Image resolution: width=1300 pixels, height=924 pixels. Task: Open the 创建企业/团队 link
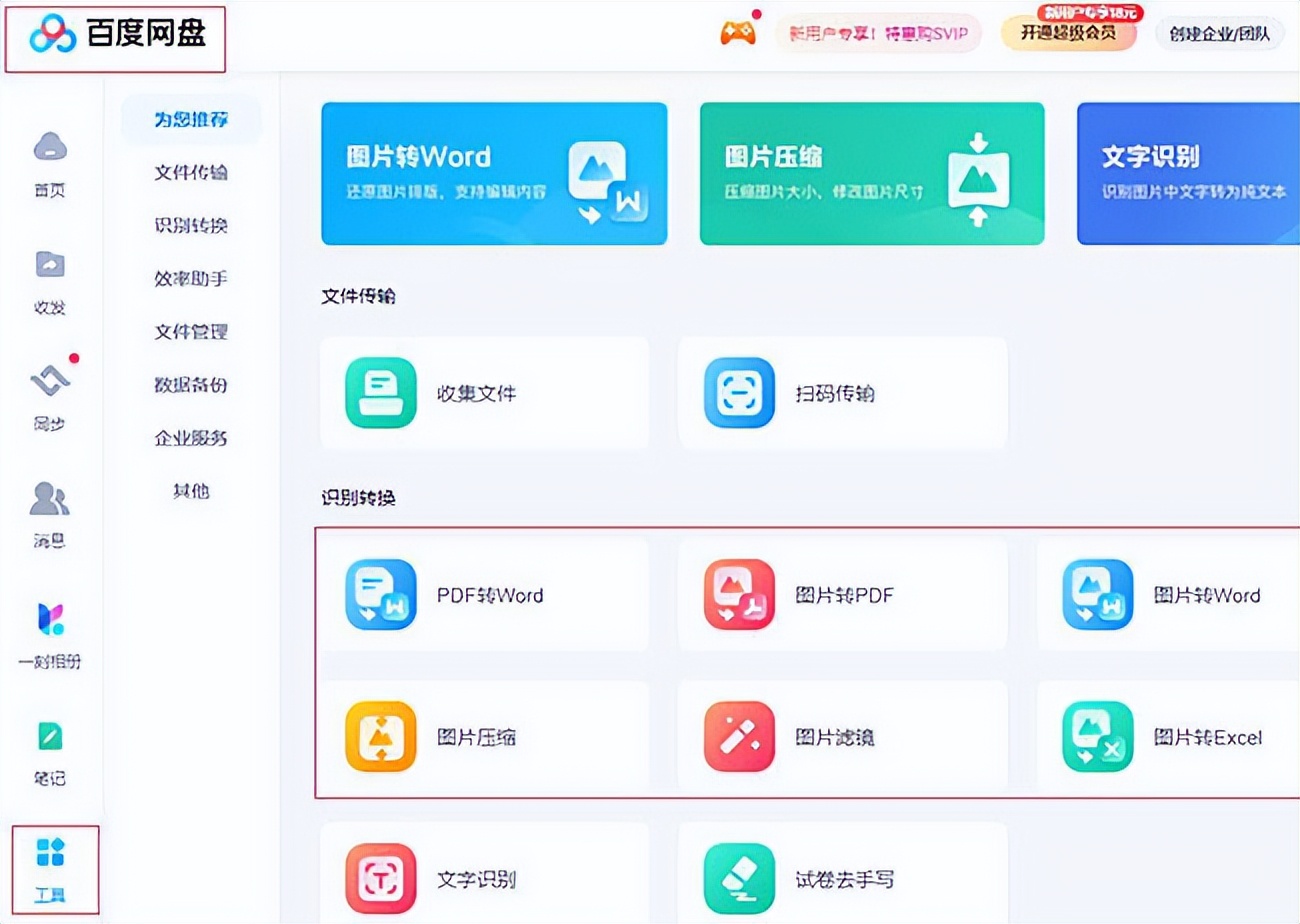click(x=1219, y=33)
